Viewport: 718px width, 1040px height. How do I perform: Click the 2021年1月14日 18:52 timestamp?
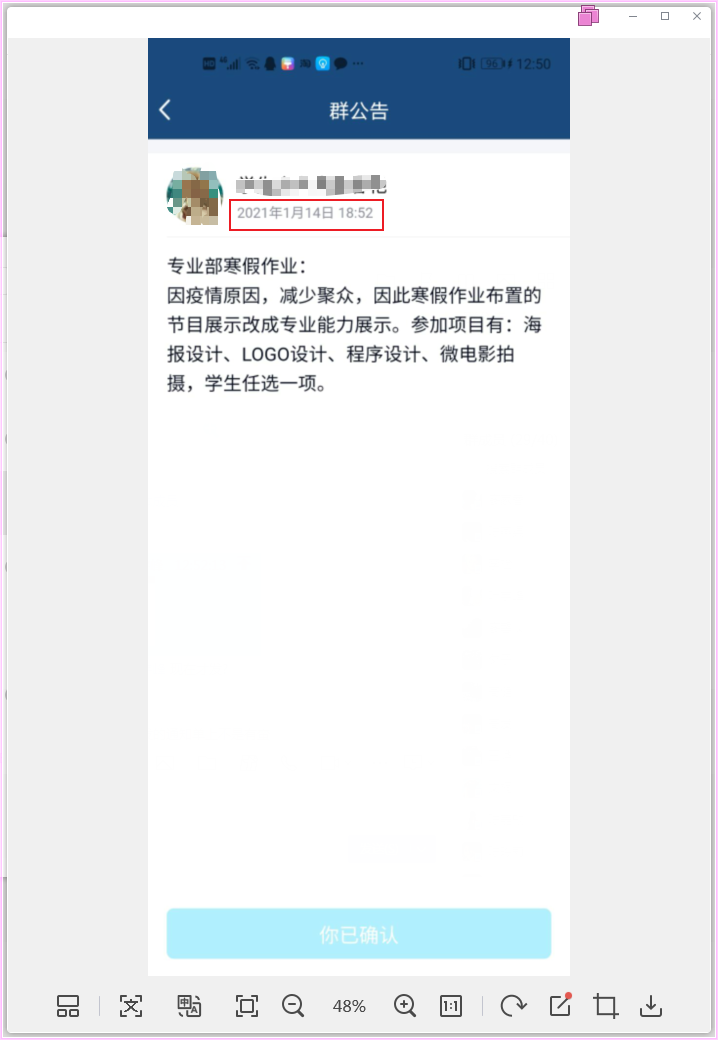tap(305, 213)
